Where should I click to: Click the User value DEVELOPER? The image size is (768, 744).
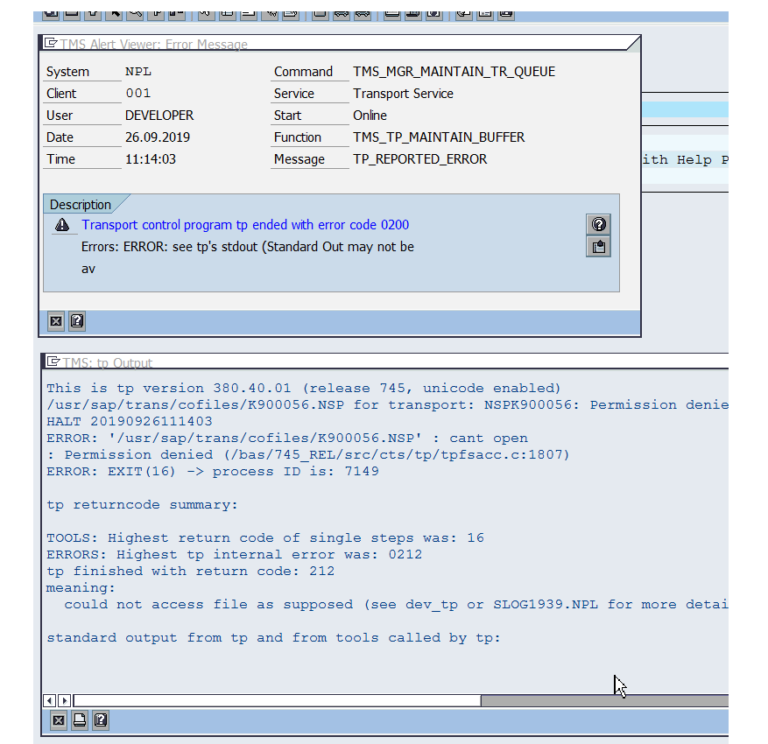coord(159,115)
